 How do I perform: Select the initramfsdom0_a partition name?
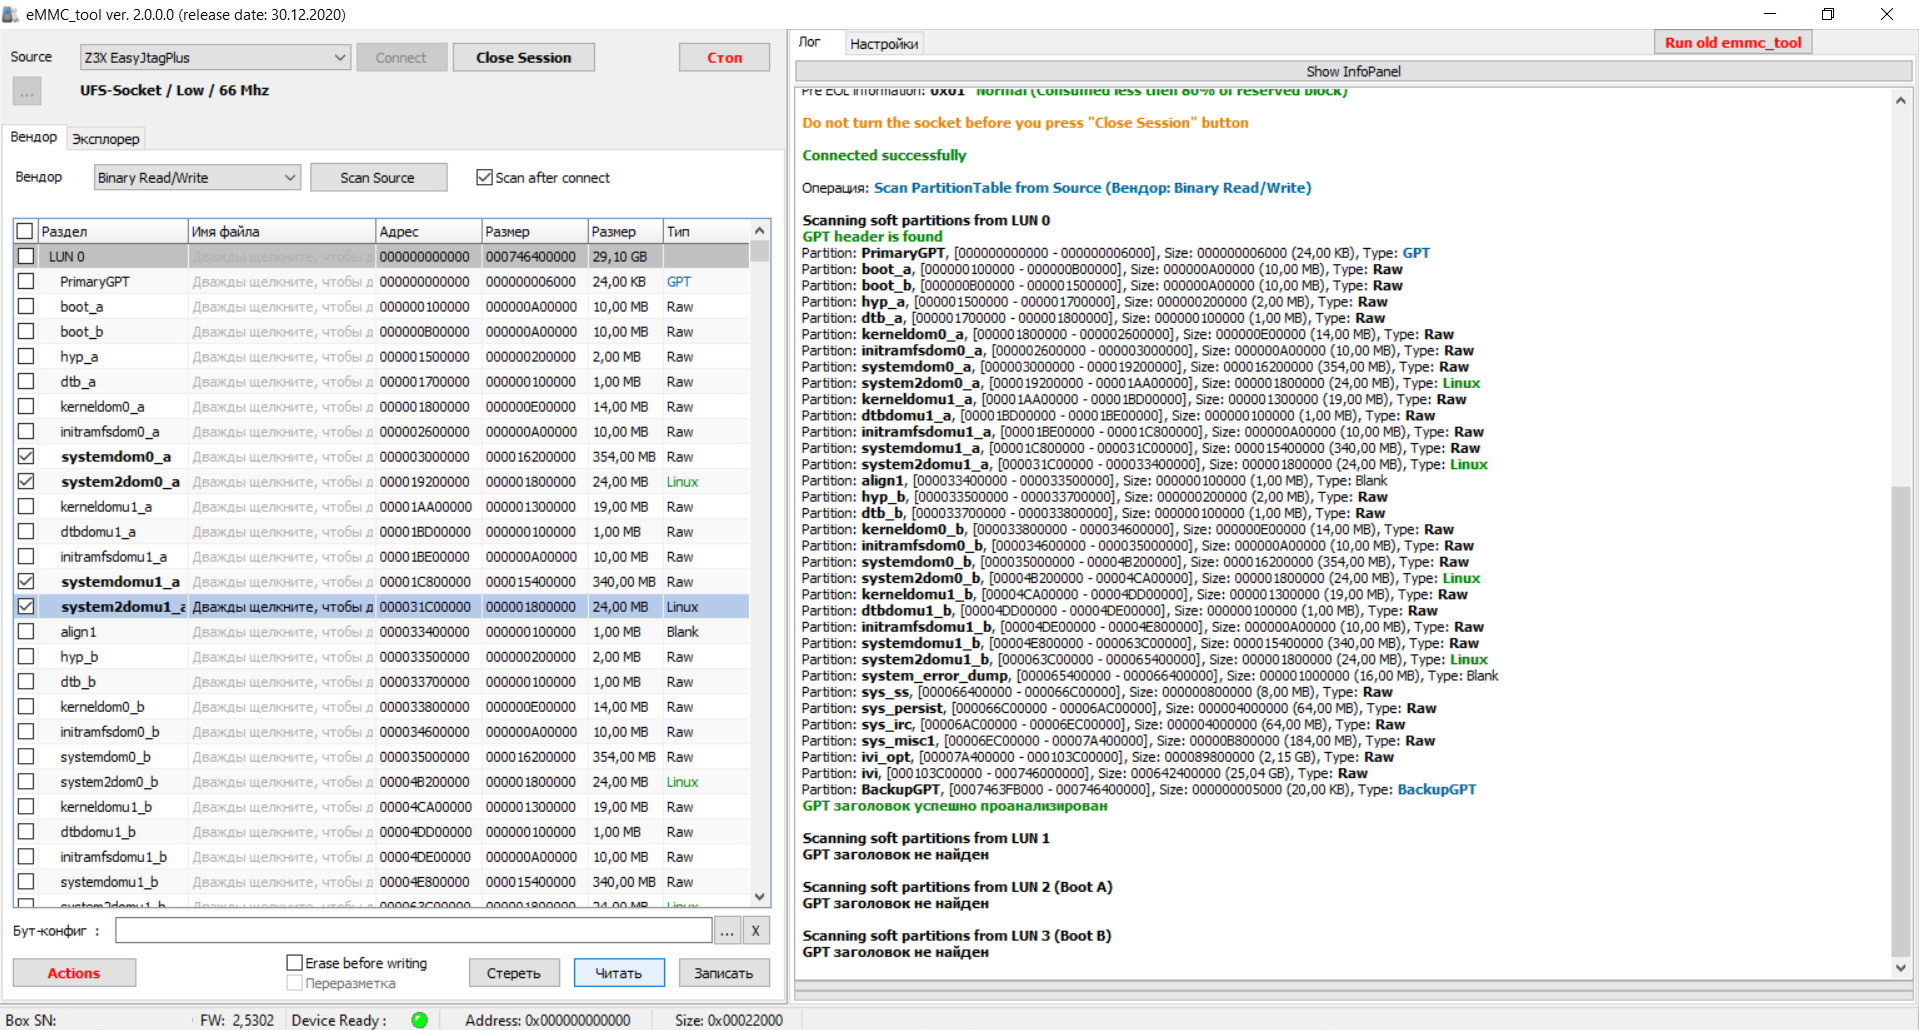[110, 431]
